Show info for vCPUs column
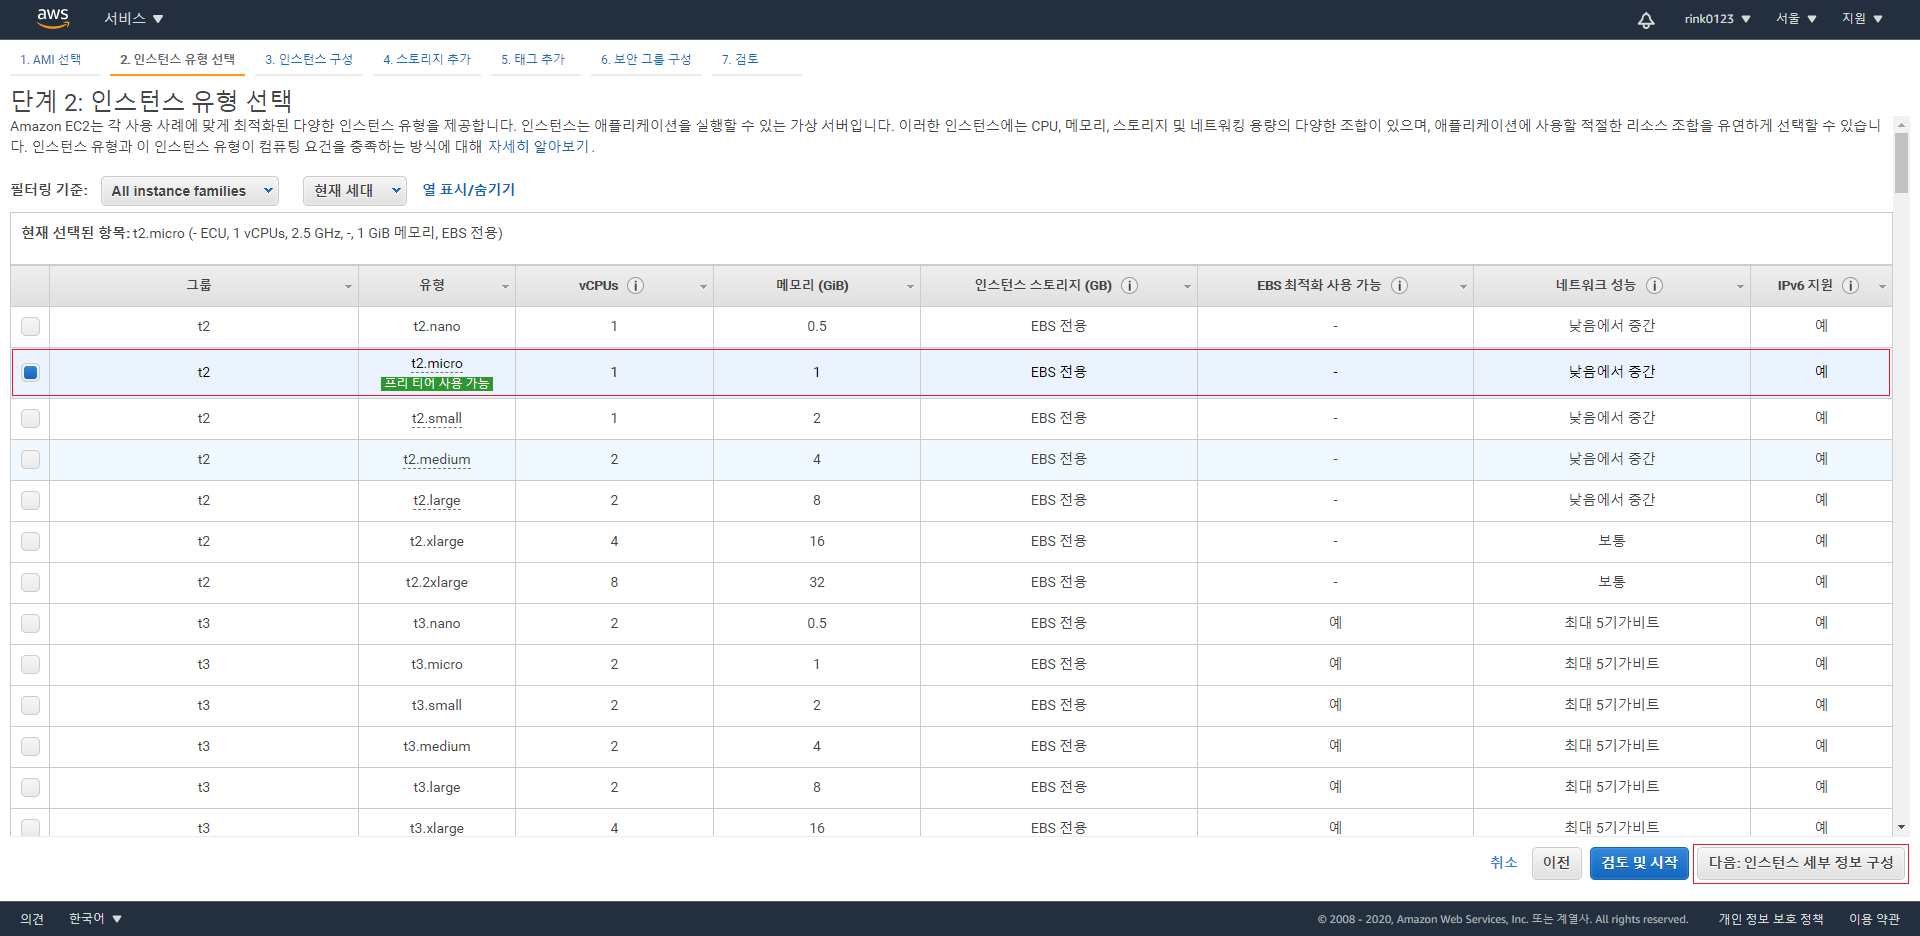The height and width of the screenshot is (936, 1920). click(x=635, y=286)
